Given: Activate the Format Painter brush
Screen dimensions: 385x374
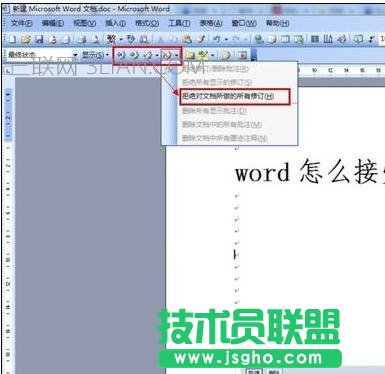Looking at the screenshot, I should point(201,39).
